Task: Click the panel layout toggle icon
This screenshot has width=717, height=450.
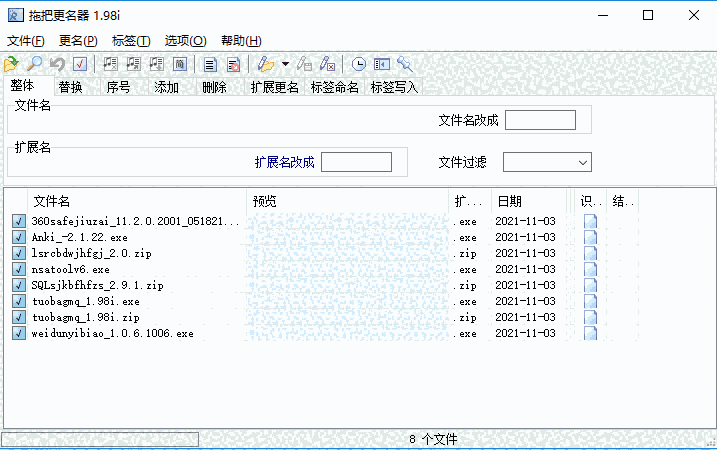Action: (x=382, y=64)
